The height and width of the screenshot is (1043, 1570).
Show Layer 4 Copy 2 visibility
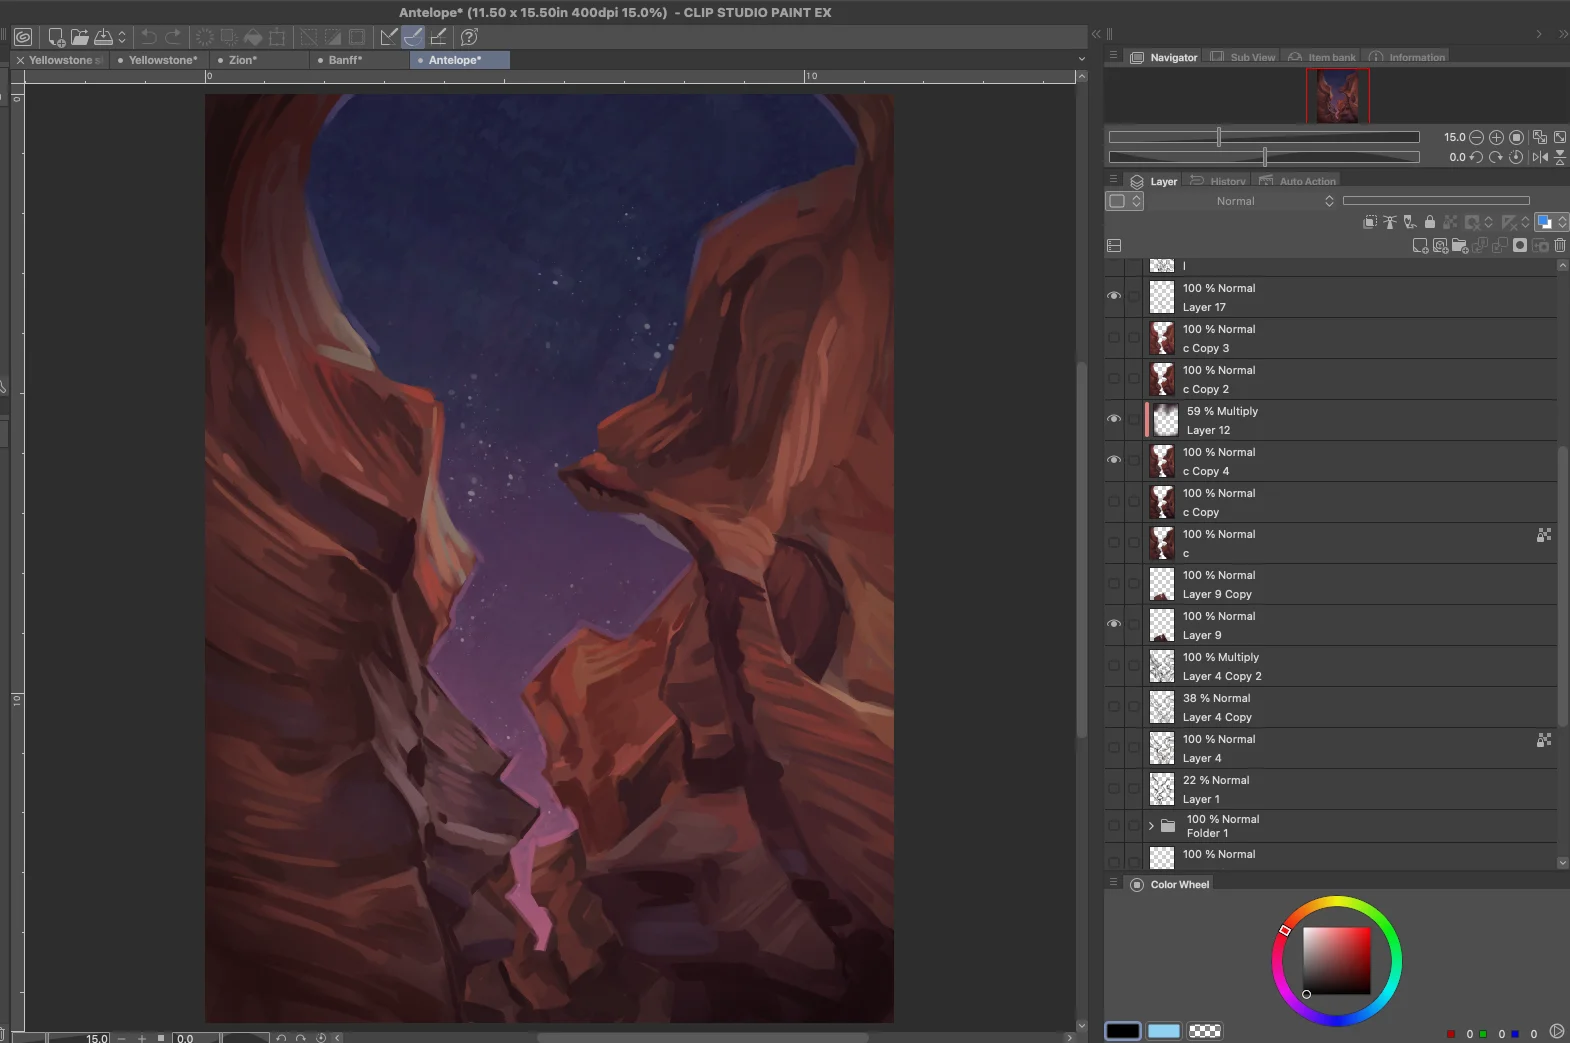click(1114, 665)
